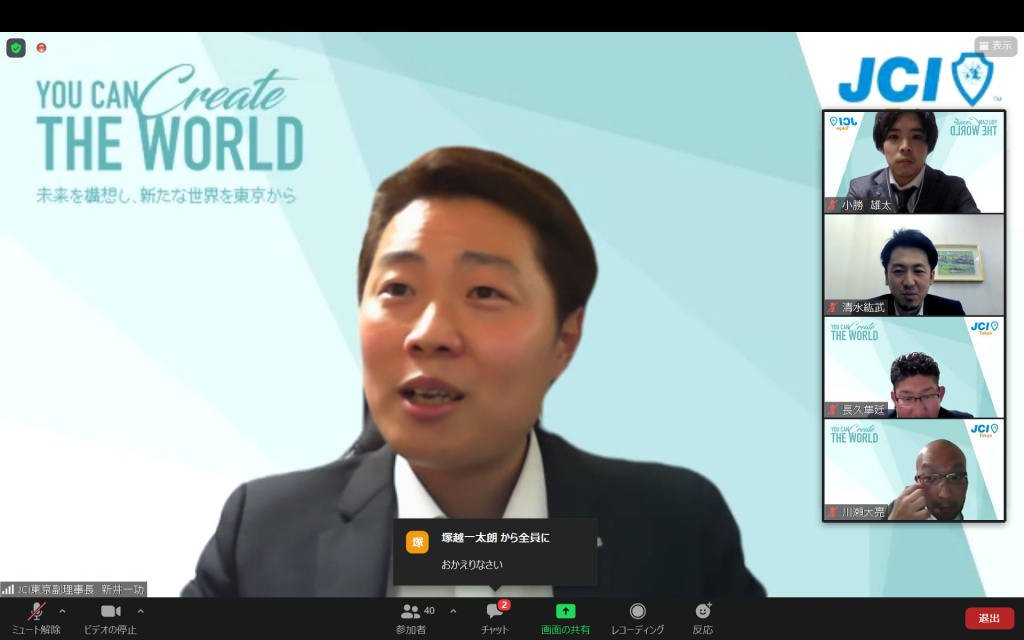The width and height of the screenshot is (1024, 640).
Task: Click connection signal strength icon
Action: [x=8, y=589]
